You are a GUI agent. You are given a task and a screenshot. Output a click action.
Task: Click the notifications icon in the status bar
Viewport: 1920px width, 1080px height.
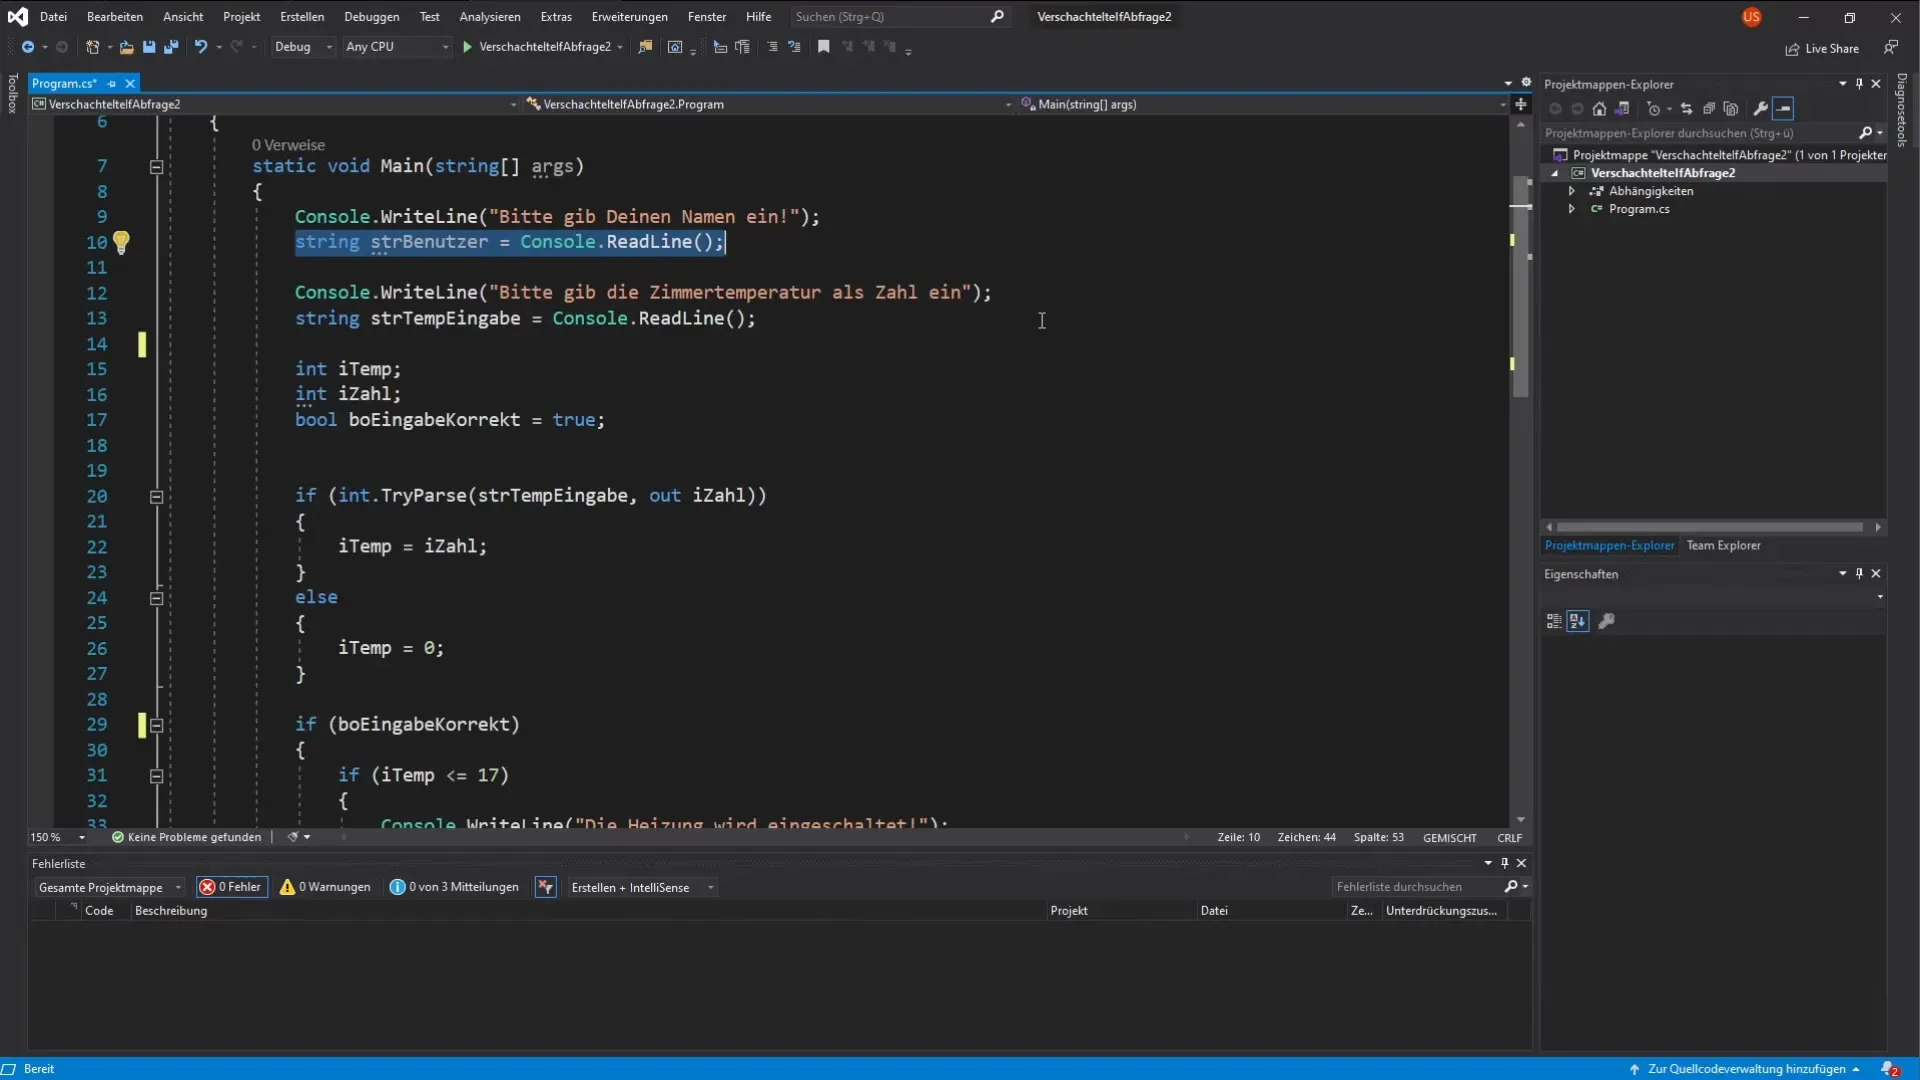tap(1889, 1069)
